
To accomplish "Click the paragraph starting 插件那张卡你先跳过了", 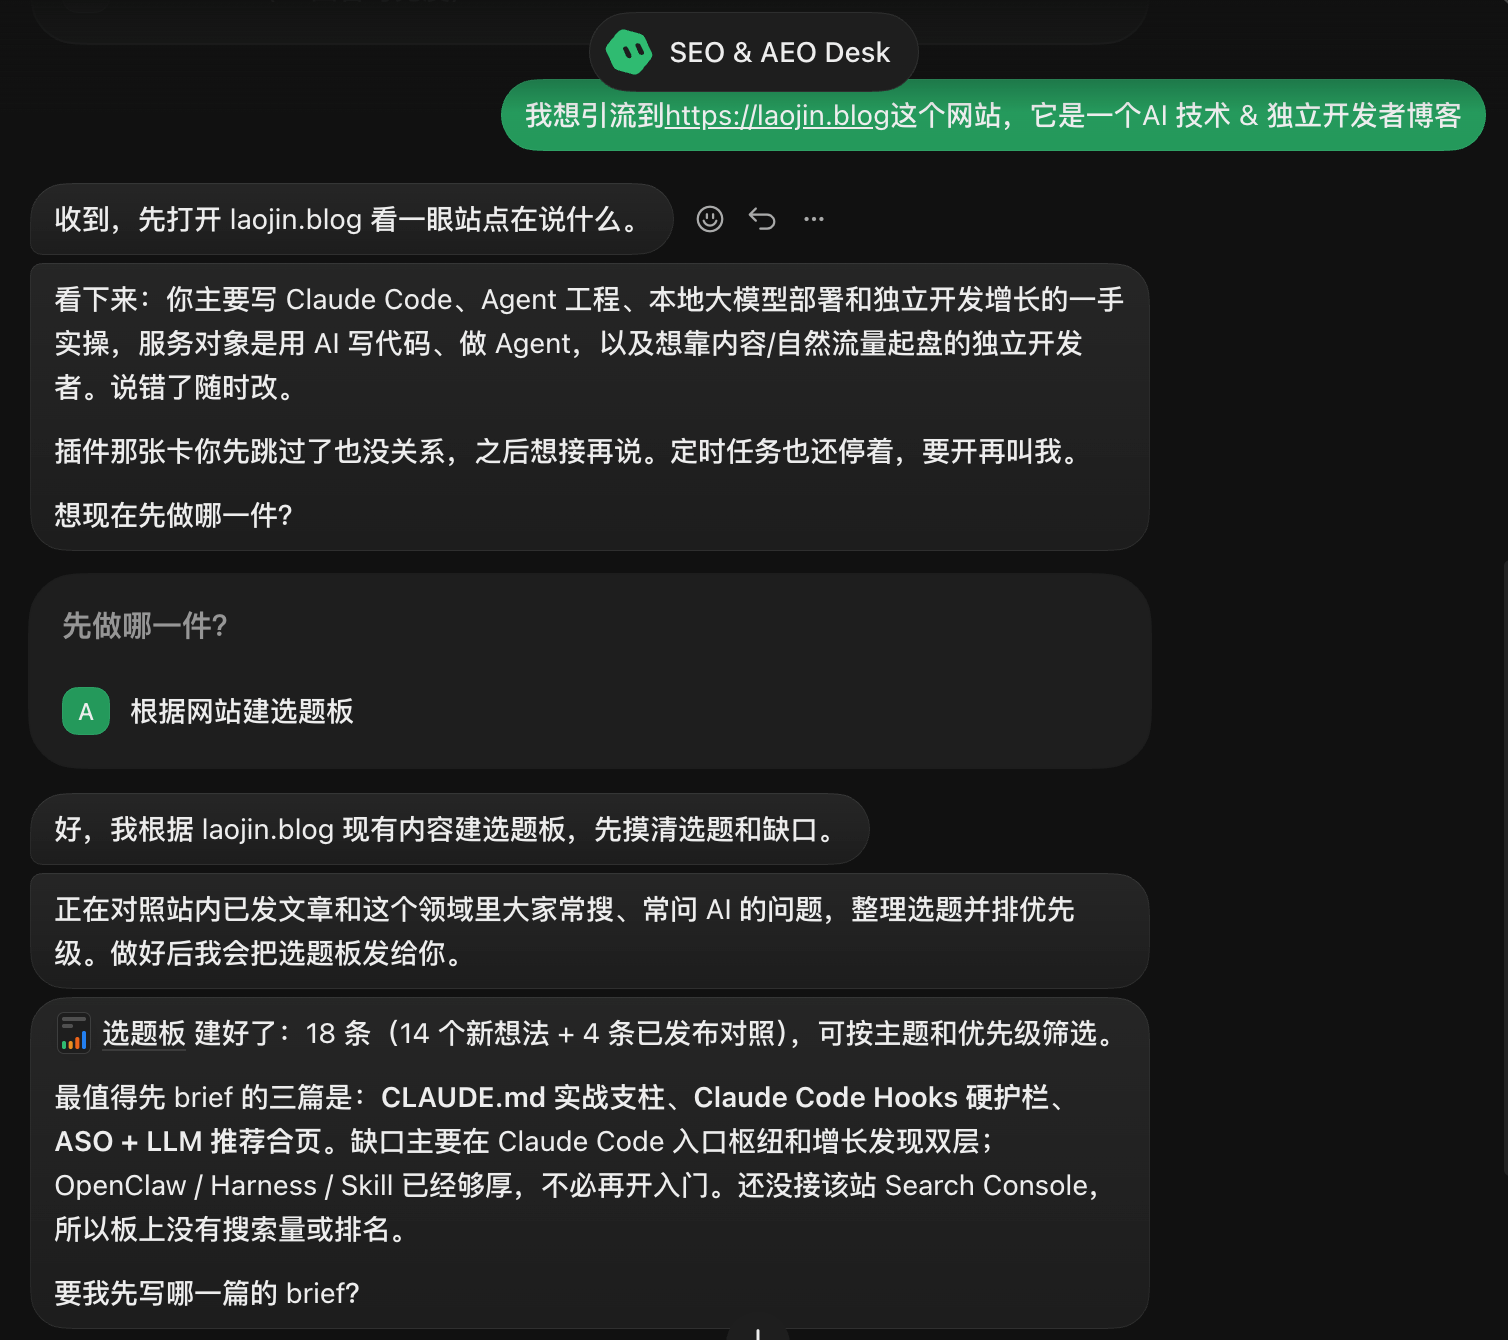I will [x=571, y=451].
